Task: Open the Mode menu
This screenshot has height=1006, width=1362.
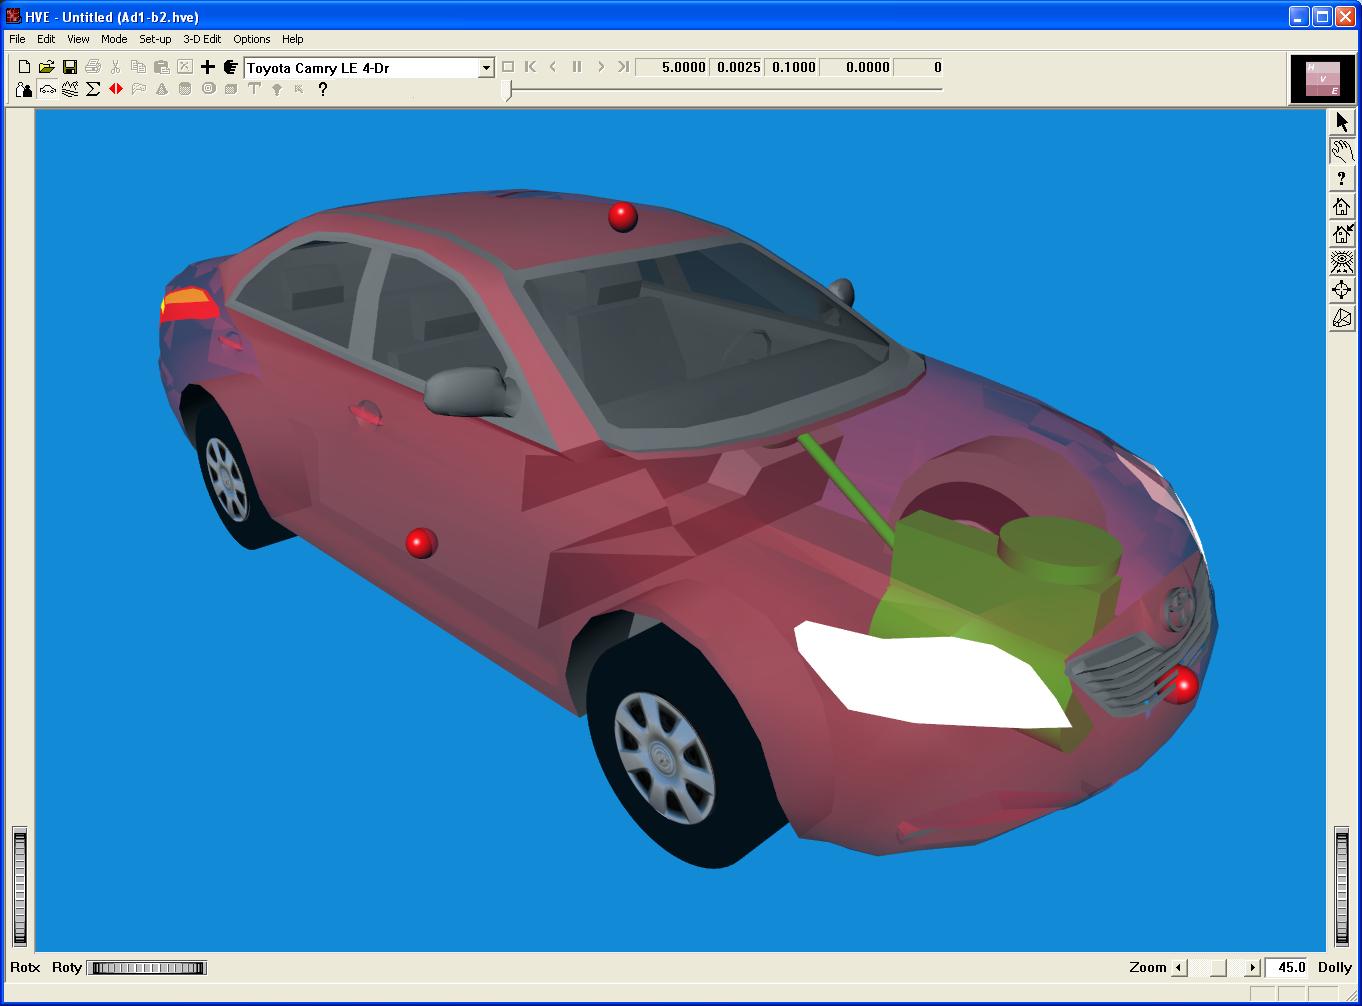Action: click(114, 39)
